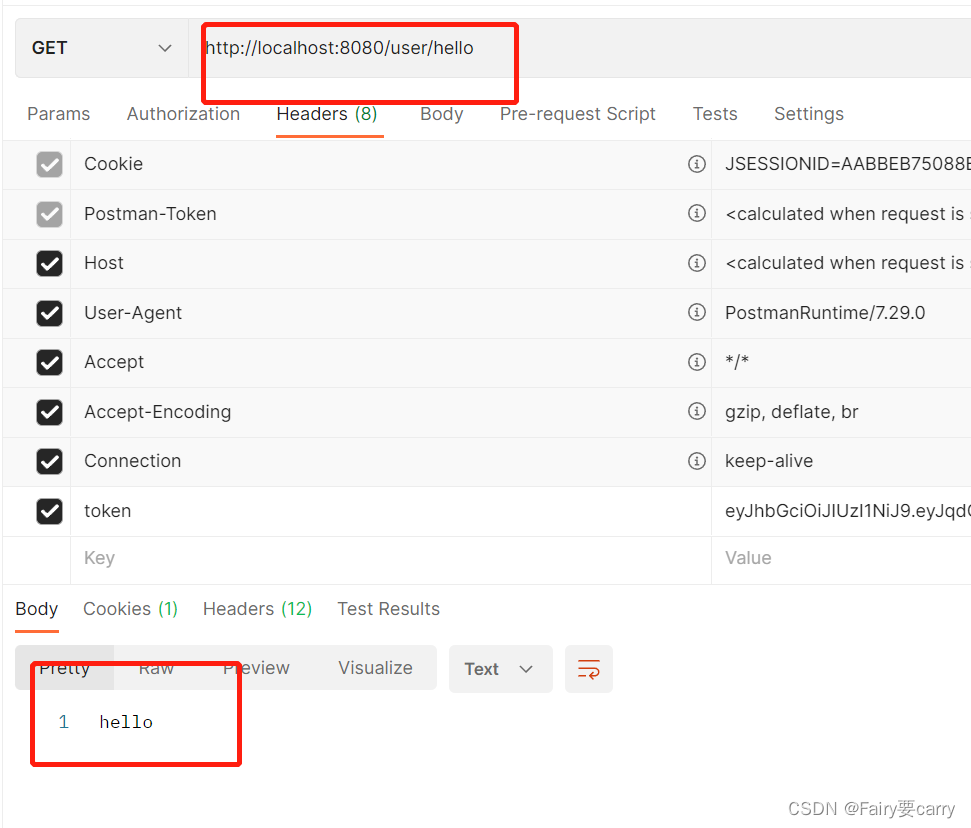This screenshot has height=828, width=971.
Task: Switch to the Params tab
Action: point(58,114)
